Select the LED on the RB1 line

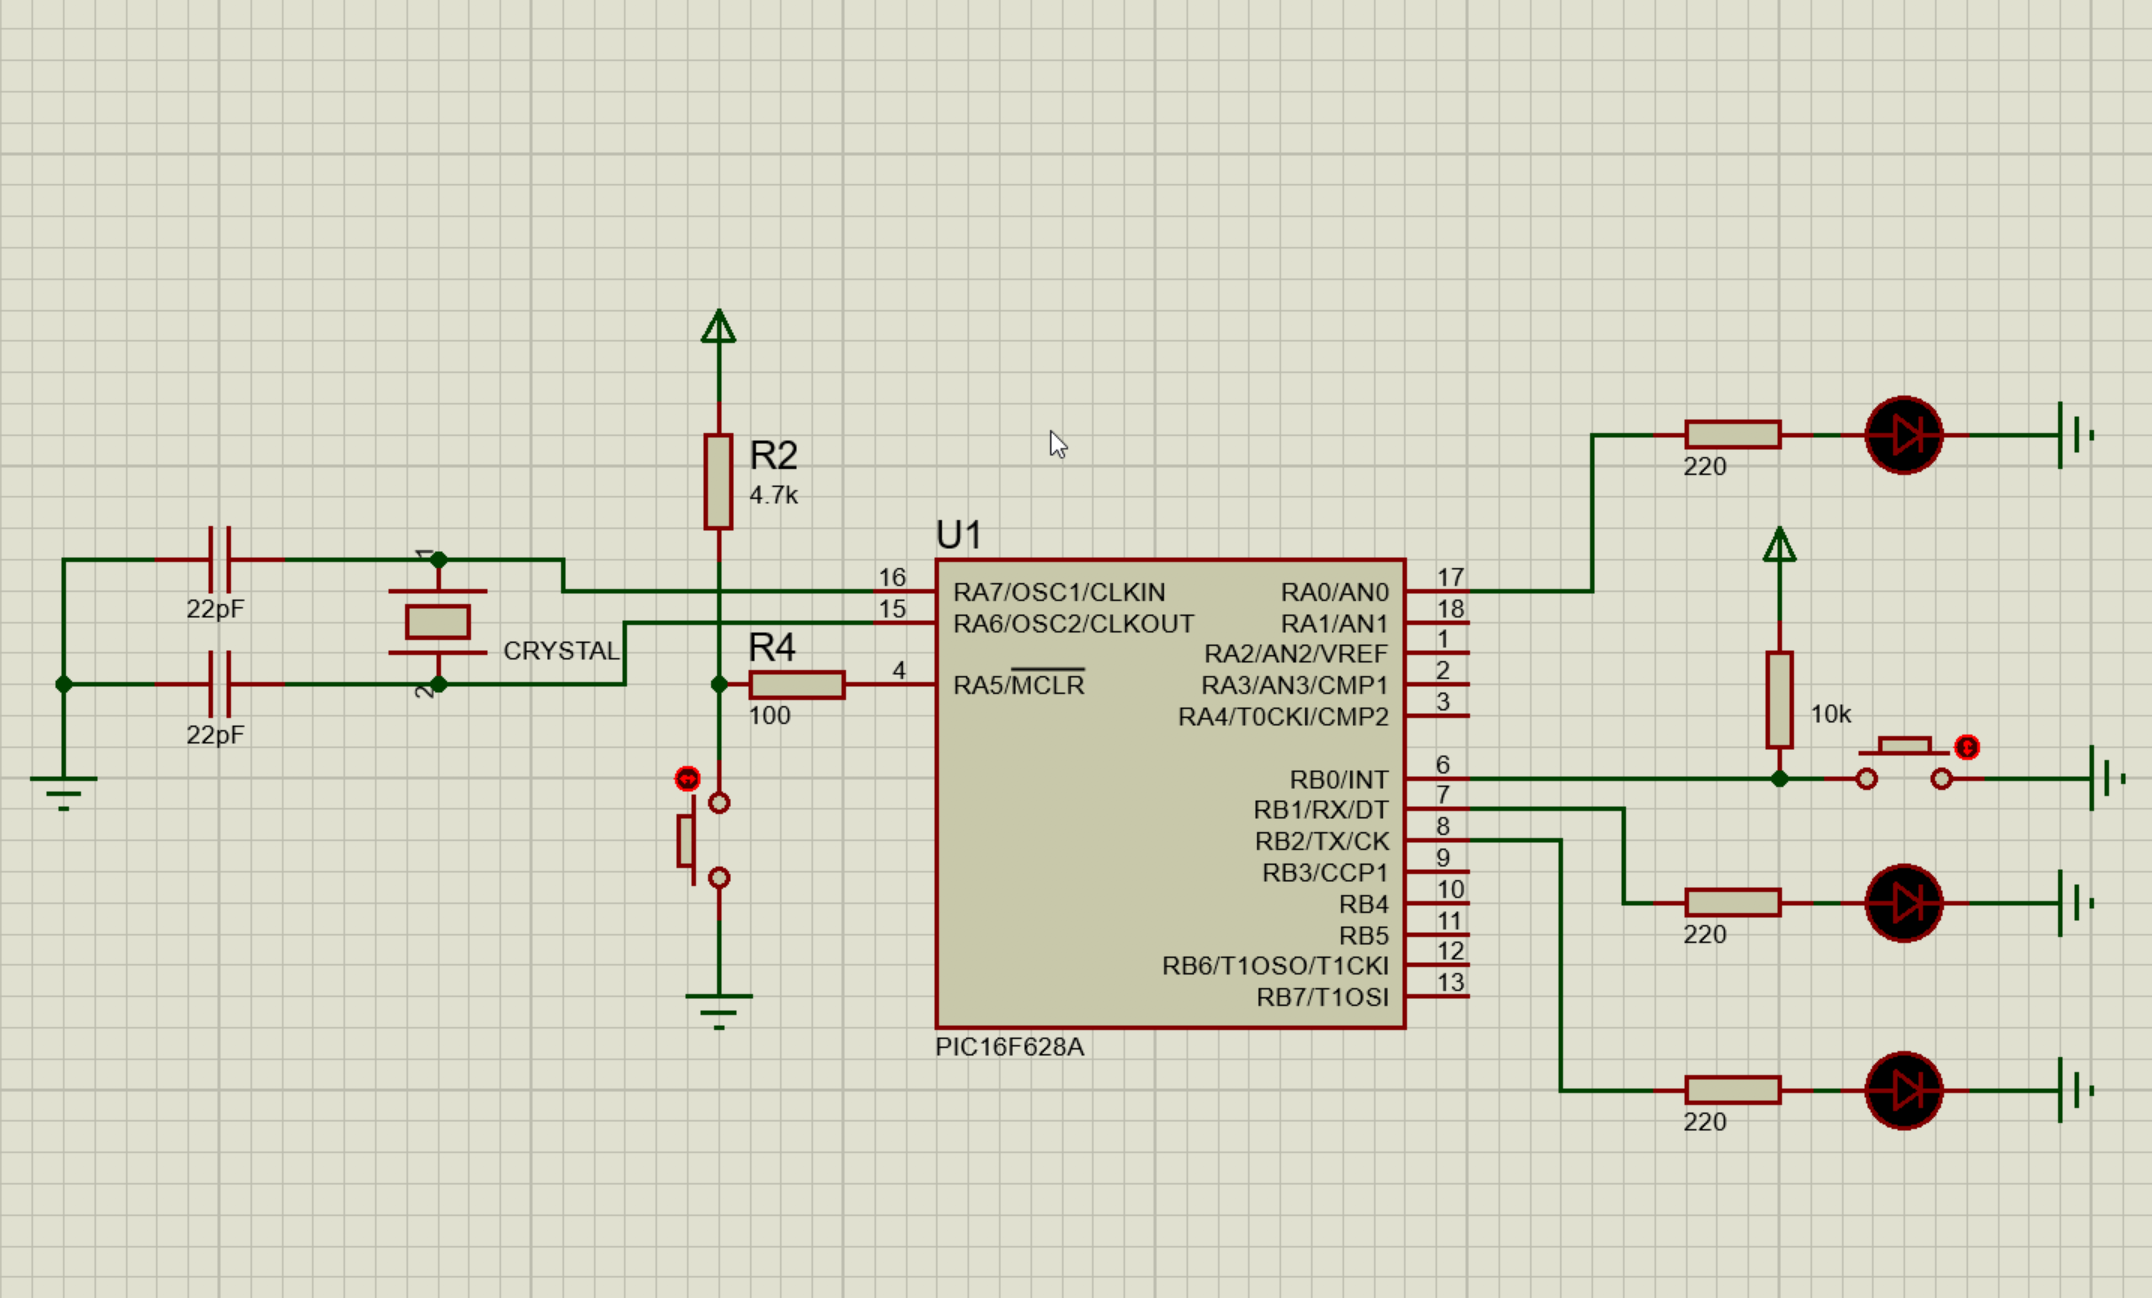coord(1903,903)
